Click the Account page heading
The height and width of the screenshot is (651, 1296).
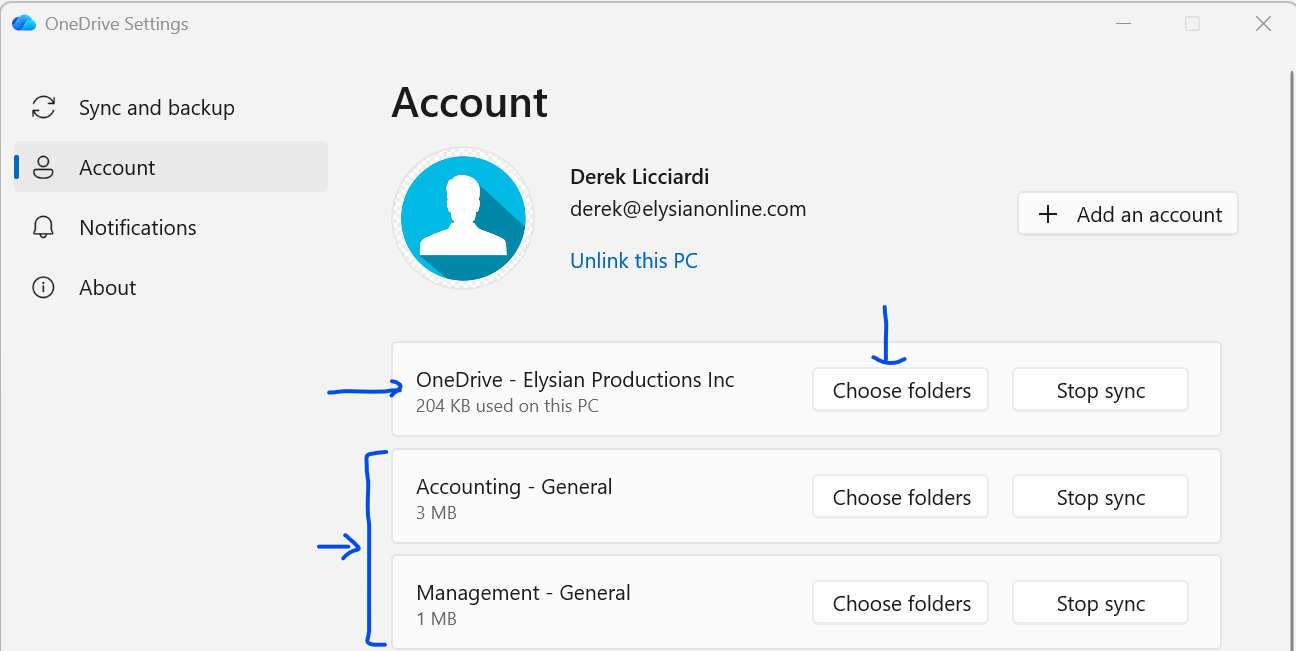pos(470,102)
